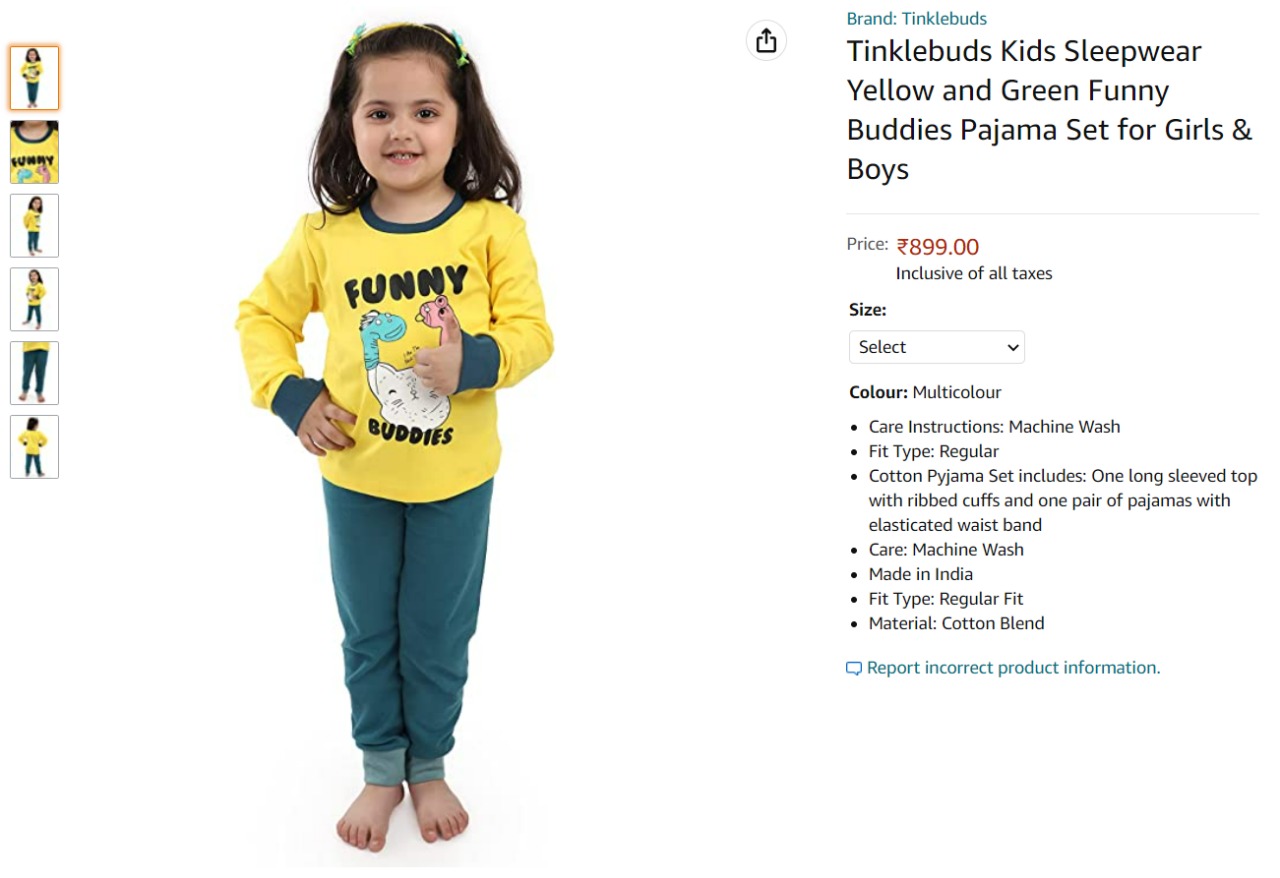1280x878 pixels.
Task: Click the Colour: Multicolour label
Action: 925,392
